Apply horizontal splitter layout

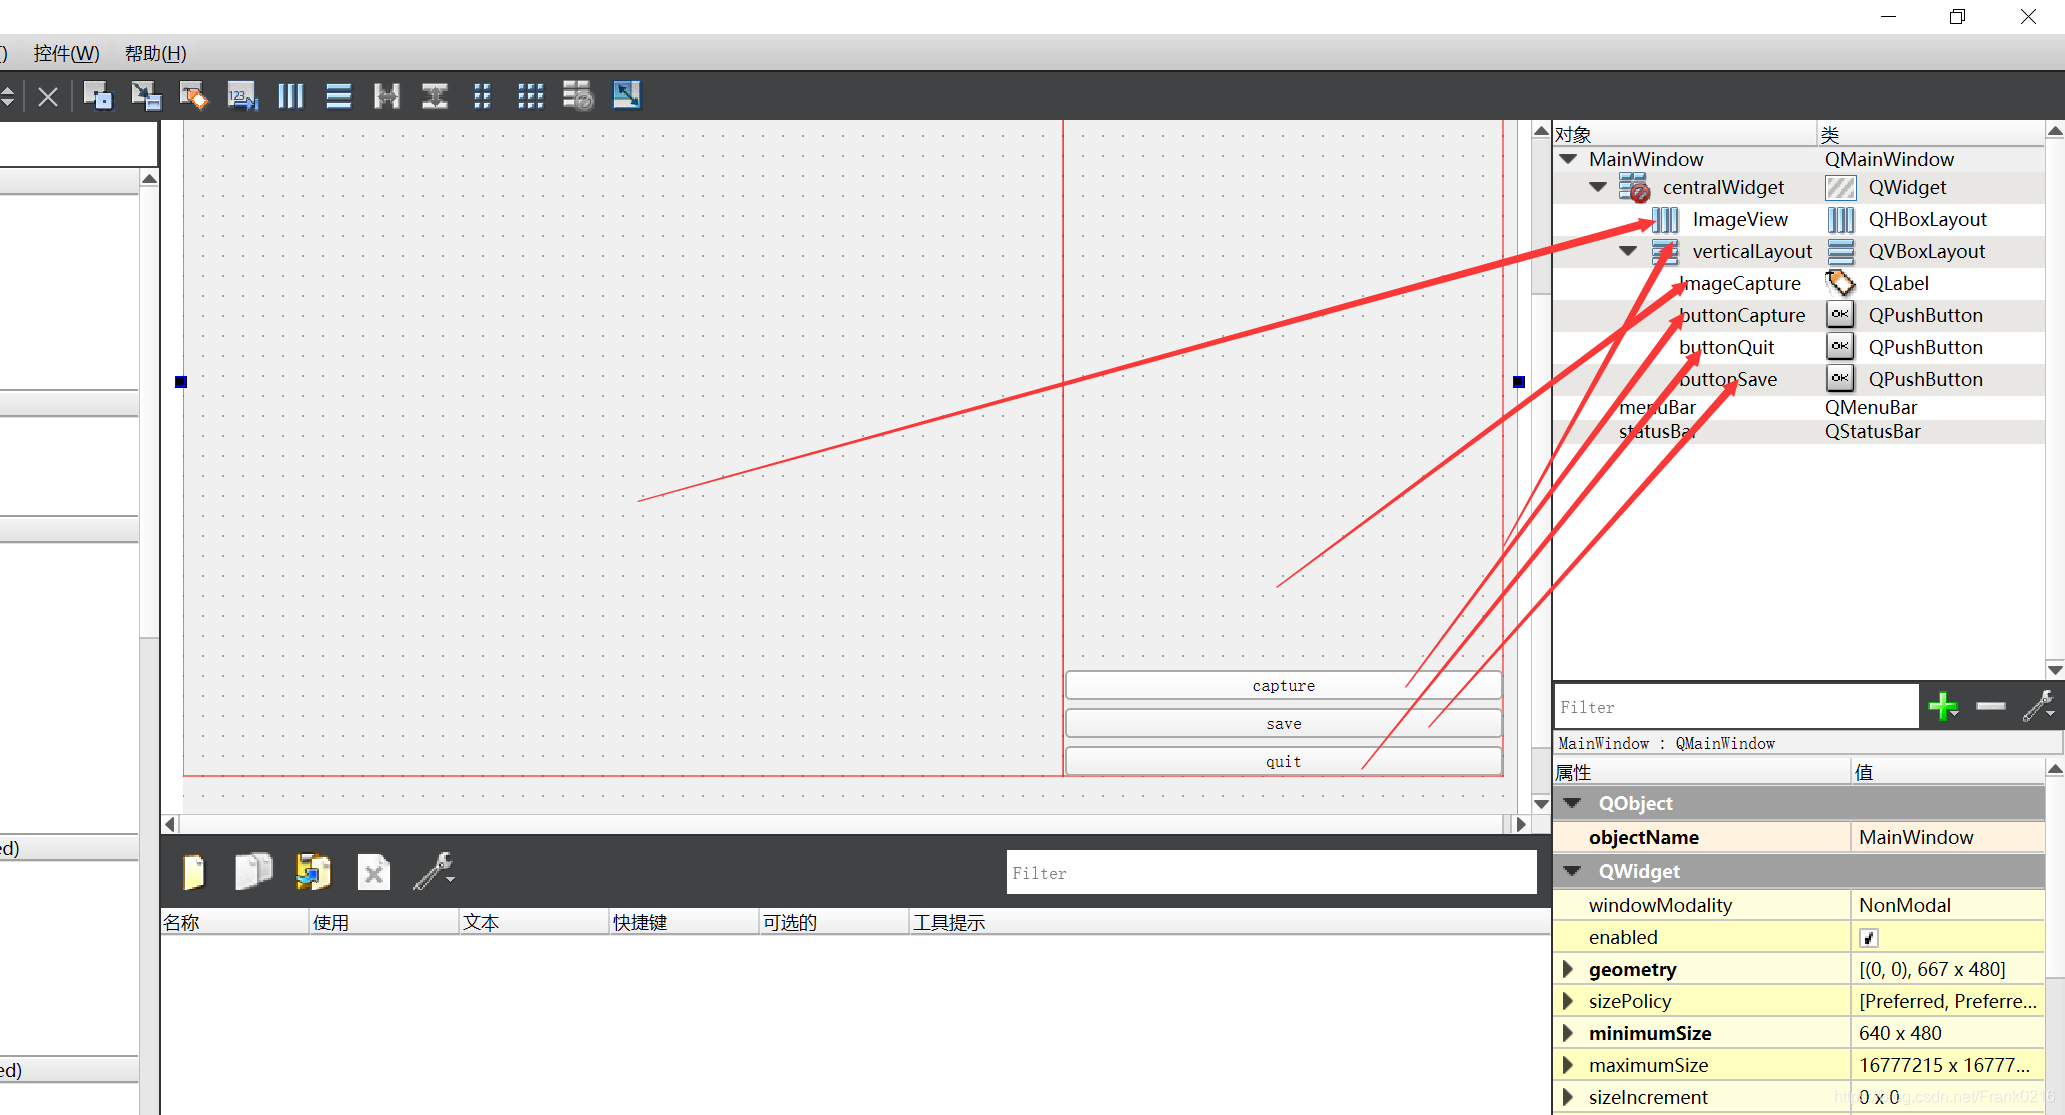pyautogui.click(x=387, y=96)
